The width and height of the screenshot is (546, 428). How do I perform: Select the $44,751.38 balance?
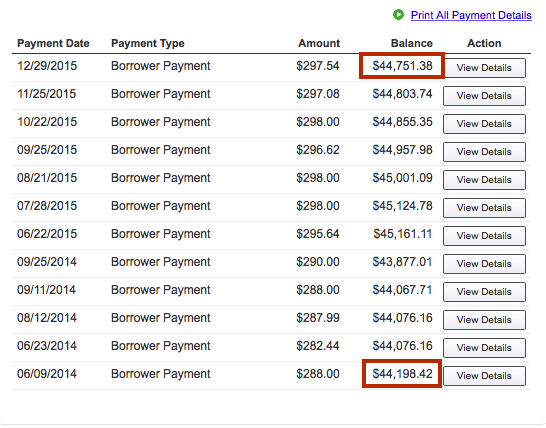[403, 66]
